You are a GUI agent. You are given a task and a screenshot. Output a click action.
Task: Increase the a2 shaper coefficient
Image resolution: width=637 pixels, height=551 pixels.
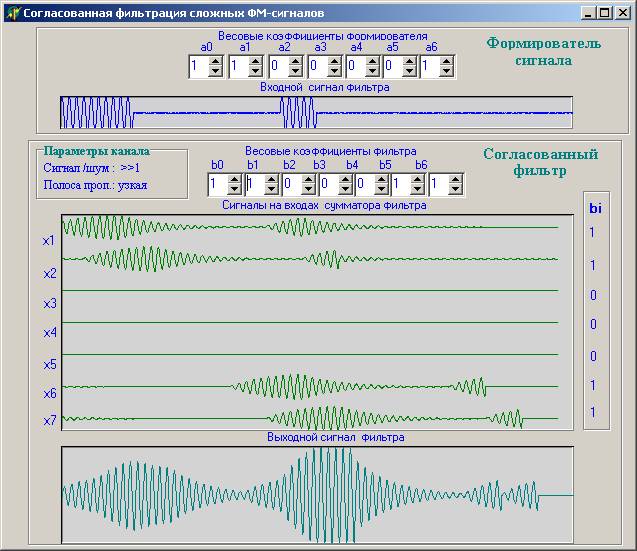point(295,62)
